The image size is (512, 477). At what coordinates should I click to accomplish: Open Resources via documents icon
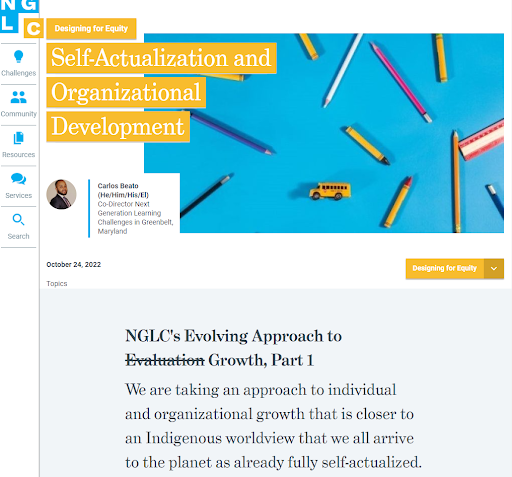click(19, 138)
